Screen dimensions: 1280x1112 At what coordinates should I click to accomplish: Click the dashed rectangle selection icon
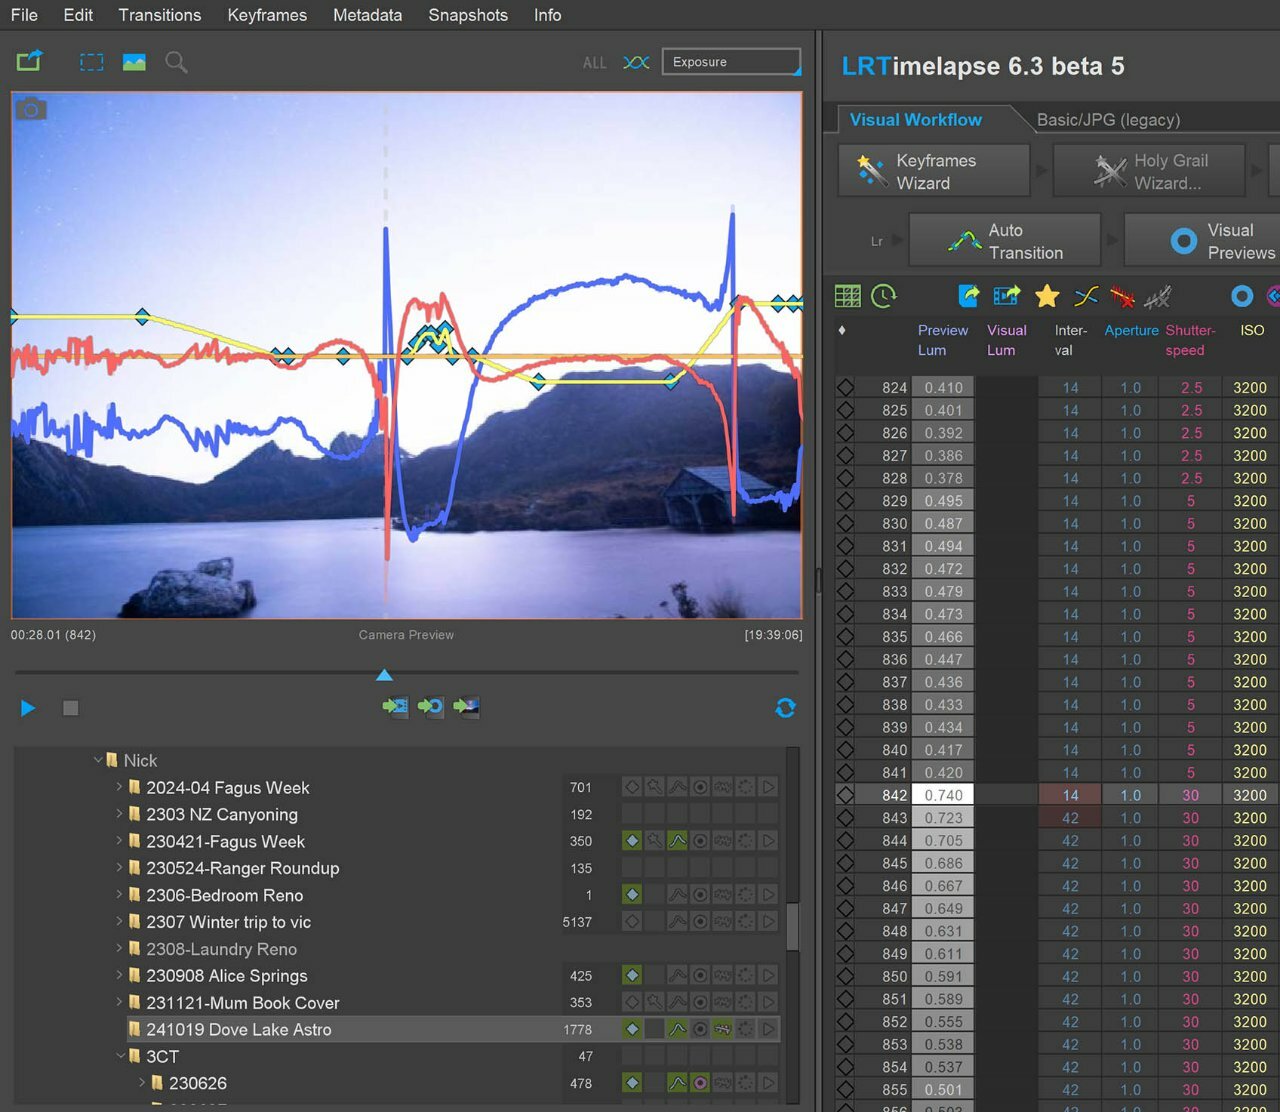coord(92,62)
